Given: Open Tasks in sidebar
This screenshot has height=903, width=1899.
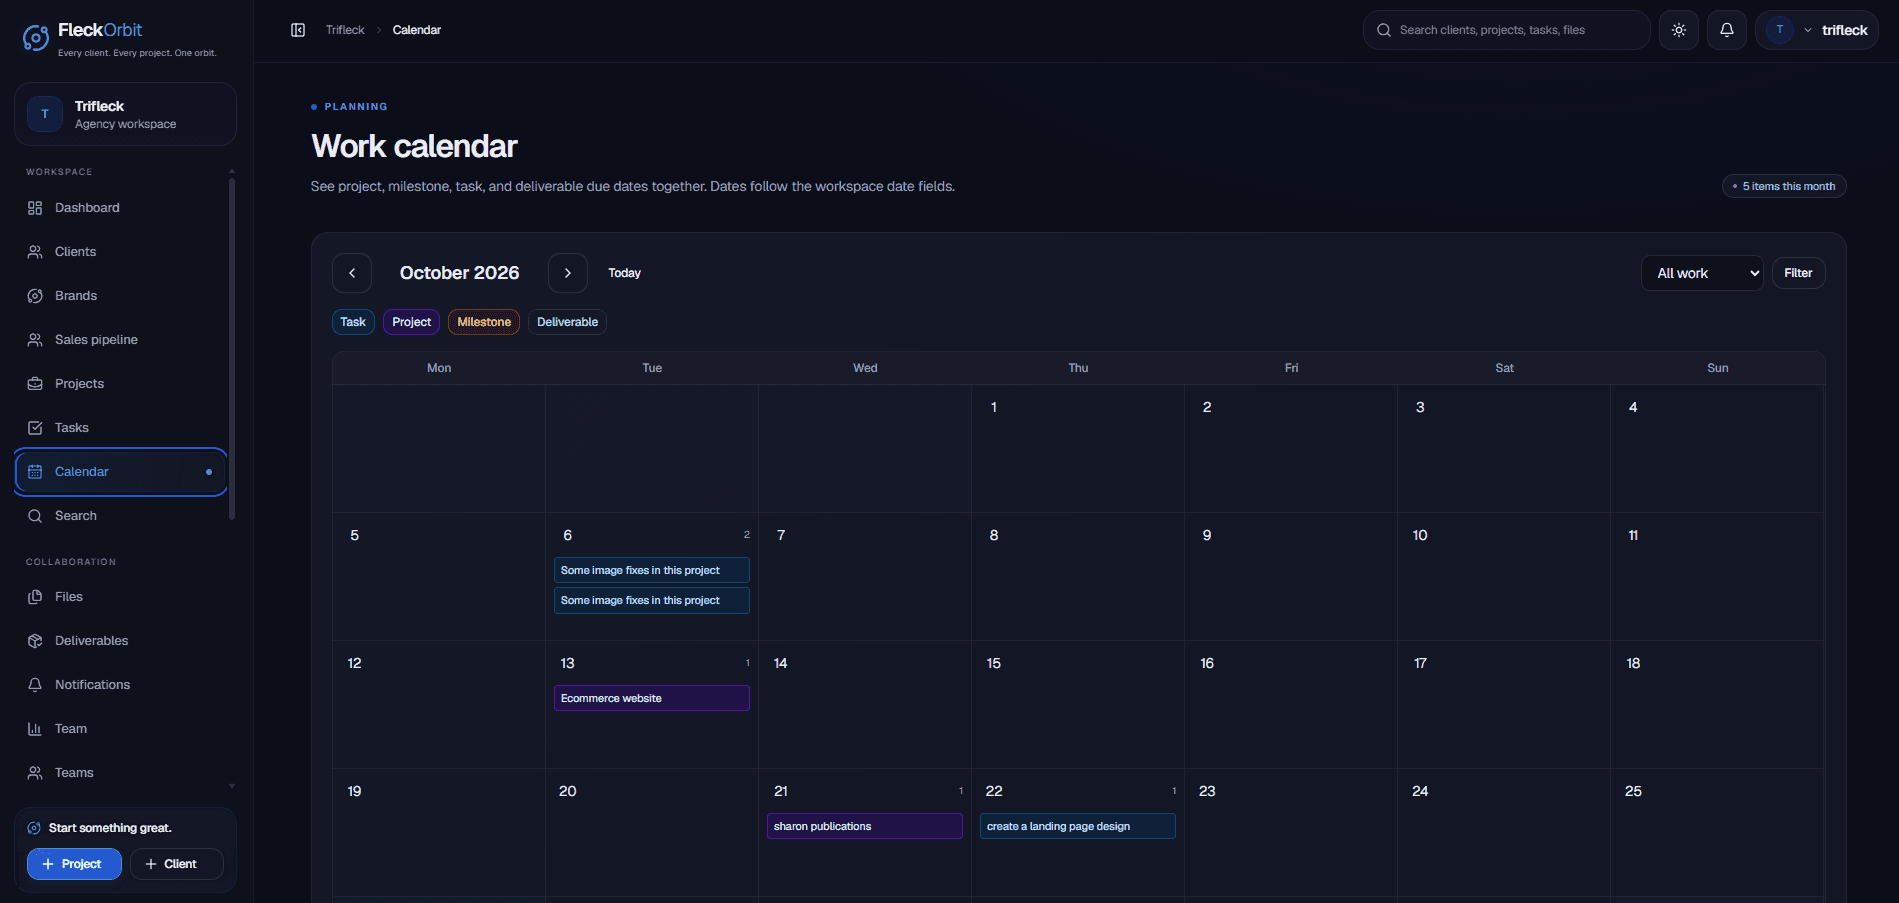Looking at the screenshot, I should (x=121, y=428).
